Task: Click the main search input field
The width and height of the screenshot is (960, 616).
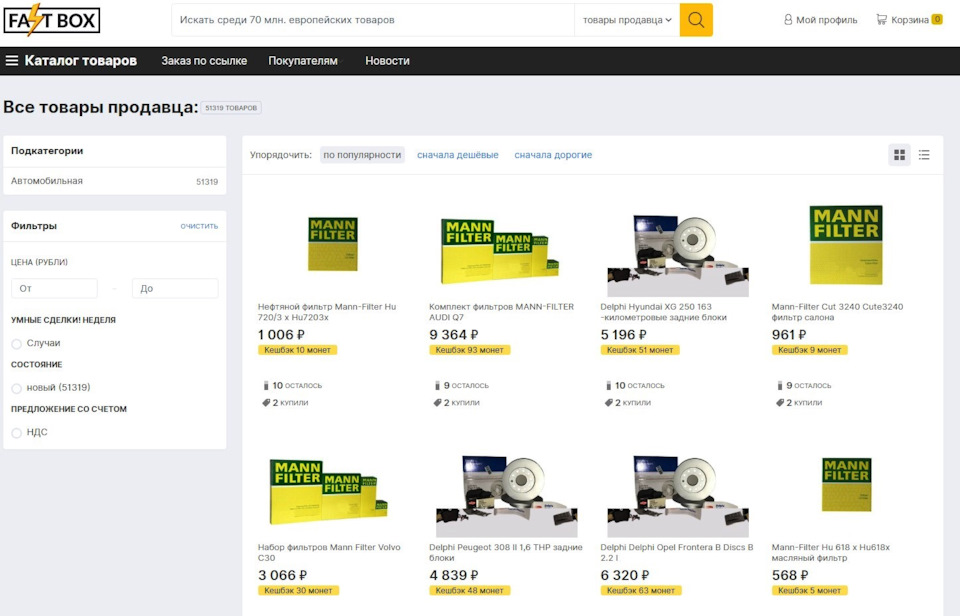Action: [x=373, y=20]
